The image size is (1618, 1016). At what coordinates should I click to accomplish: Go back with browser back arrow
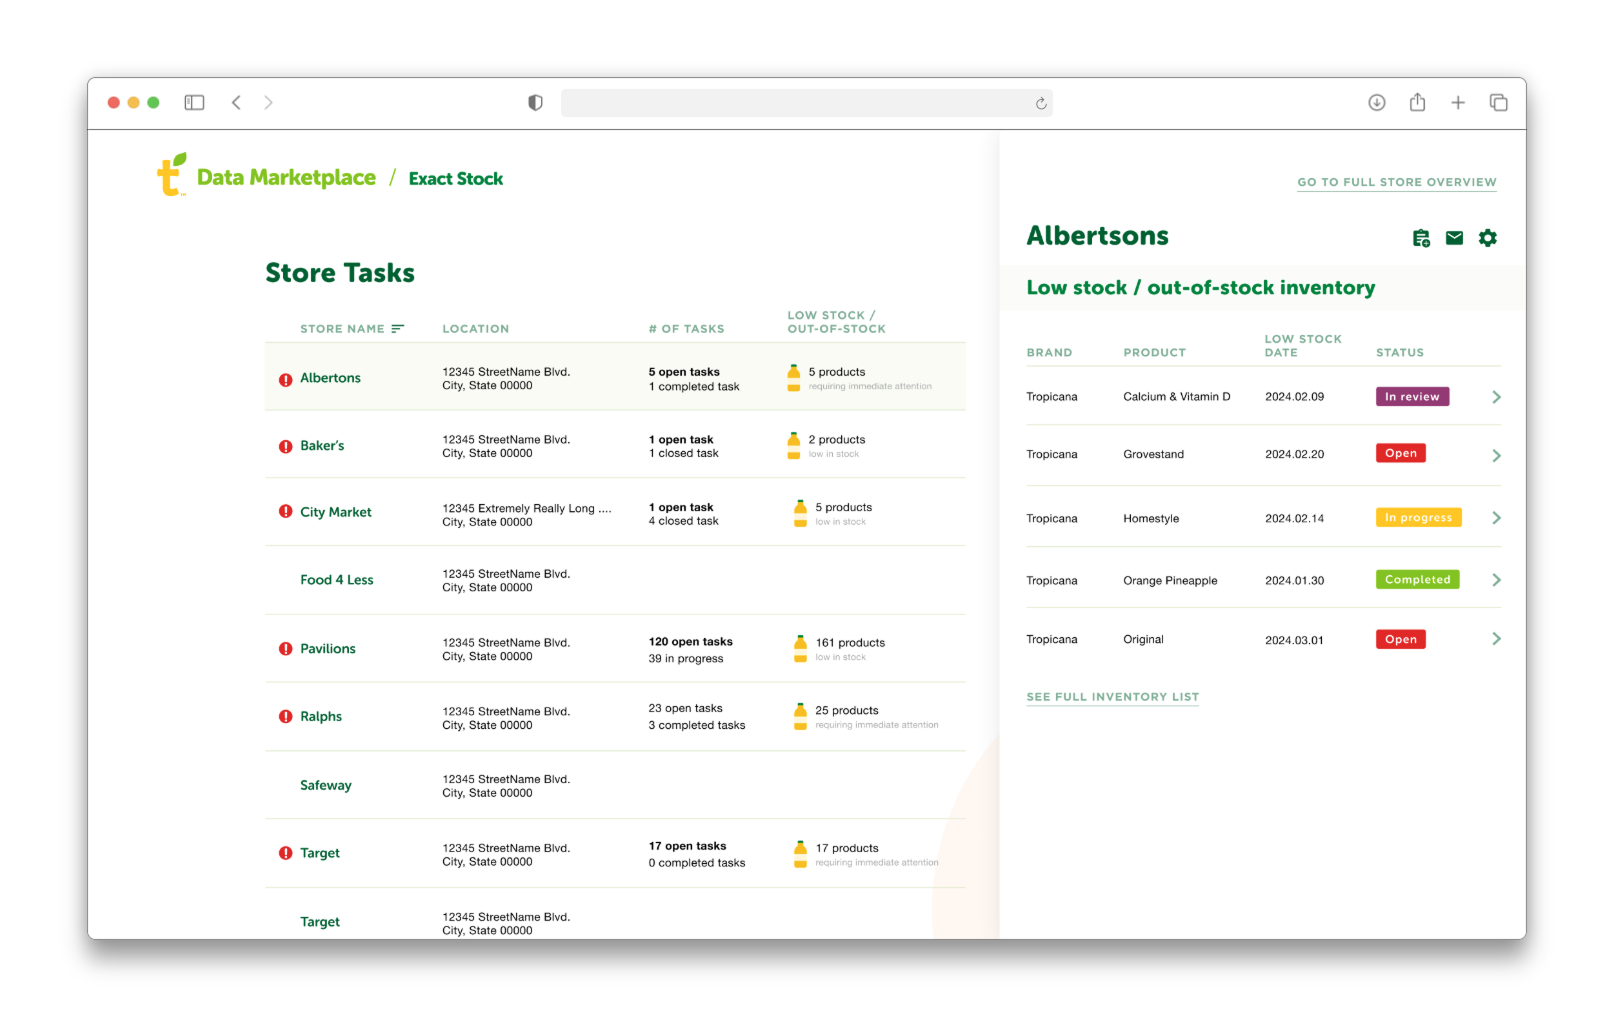pyautogui.click(x=236, y=102)
